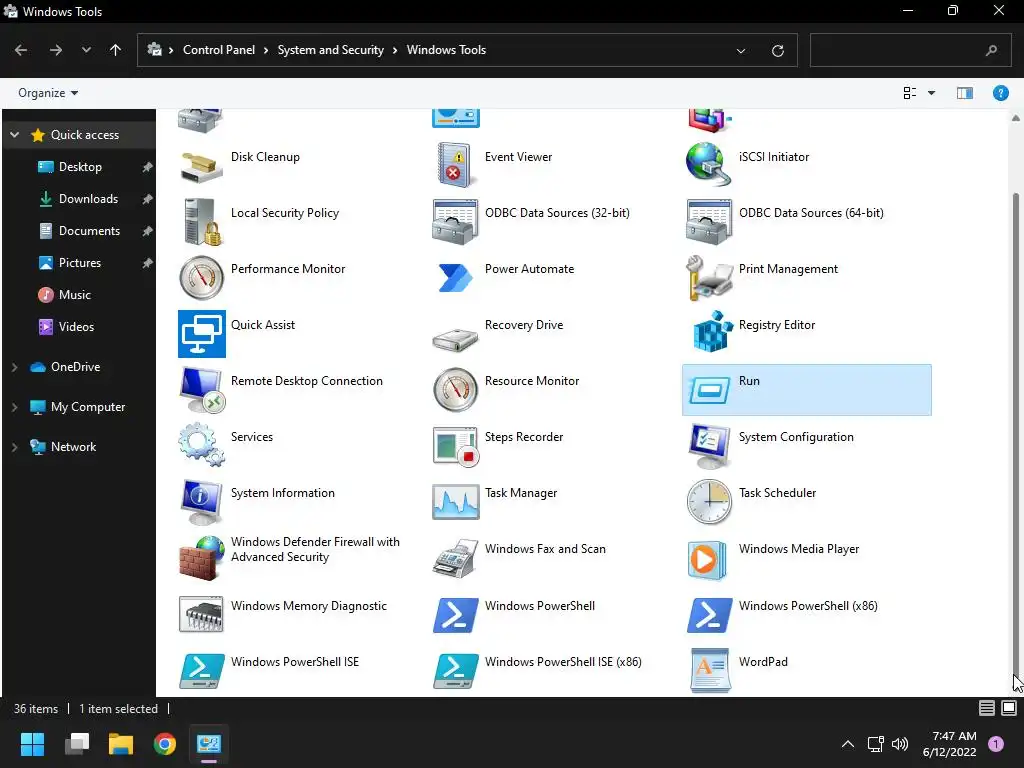The image size is (1024, 768).
Task: Refresh the Windows Tools folder
Action: (777, 51)
